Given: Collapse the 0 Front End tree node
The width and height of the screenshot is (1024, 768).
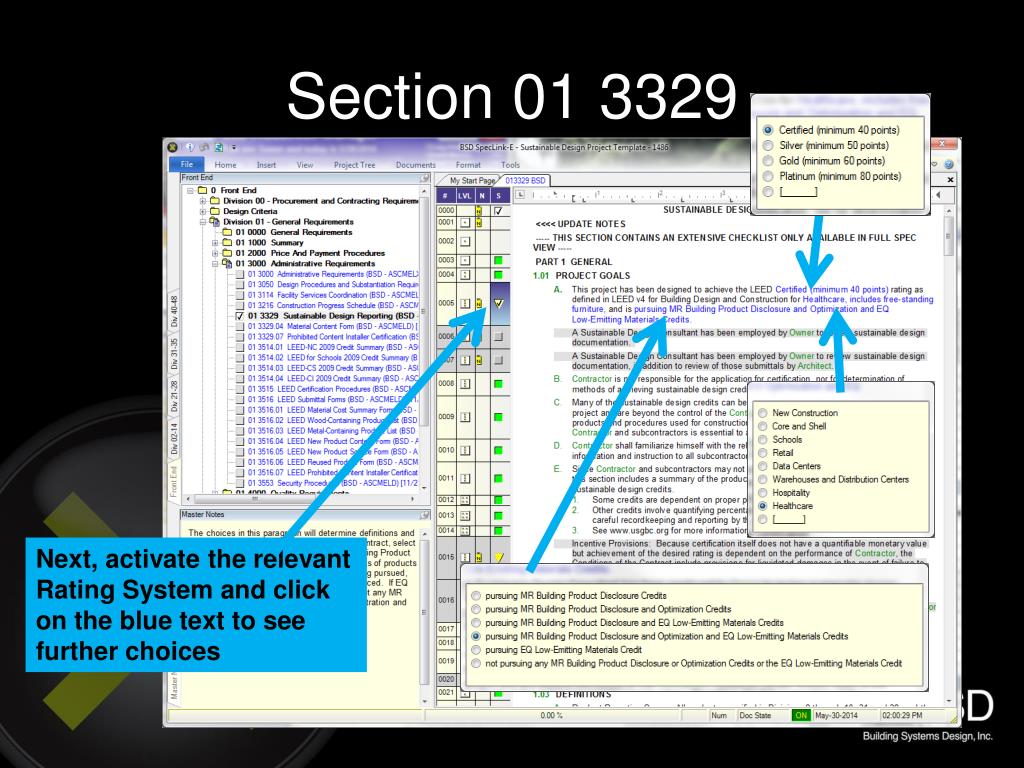Looking at the screenshot, I should pyautogui.click(x=191, y=191).
